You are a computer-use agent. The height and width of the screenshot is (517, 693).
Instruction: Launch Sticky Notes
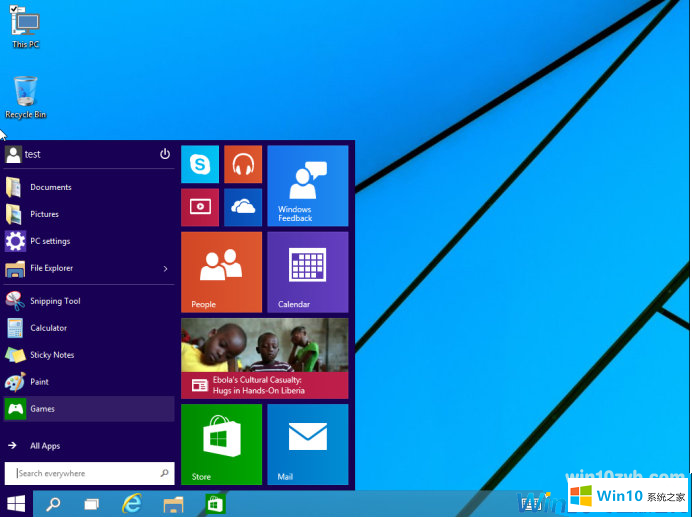coord(89,355)
